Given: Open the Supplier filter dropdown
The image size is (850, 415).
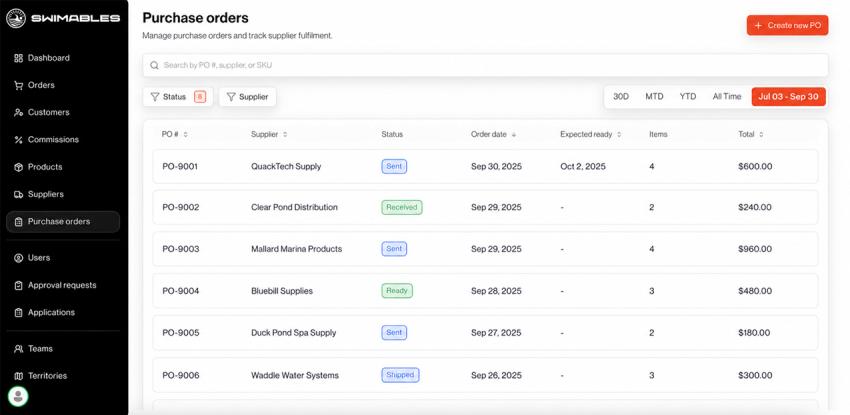Looking at the screenshot, I should 248,97.
